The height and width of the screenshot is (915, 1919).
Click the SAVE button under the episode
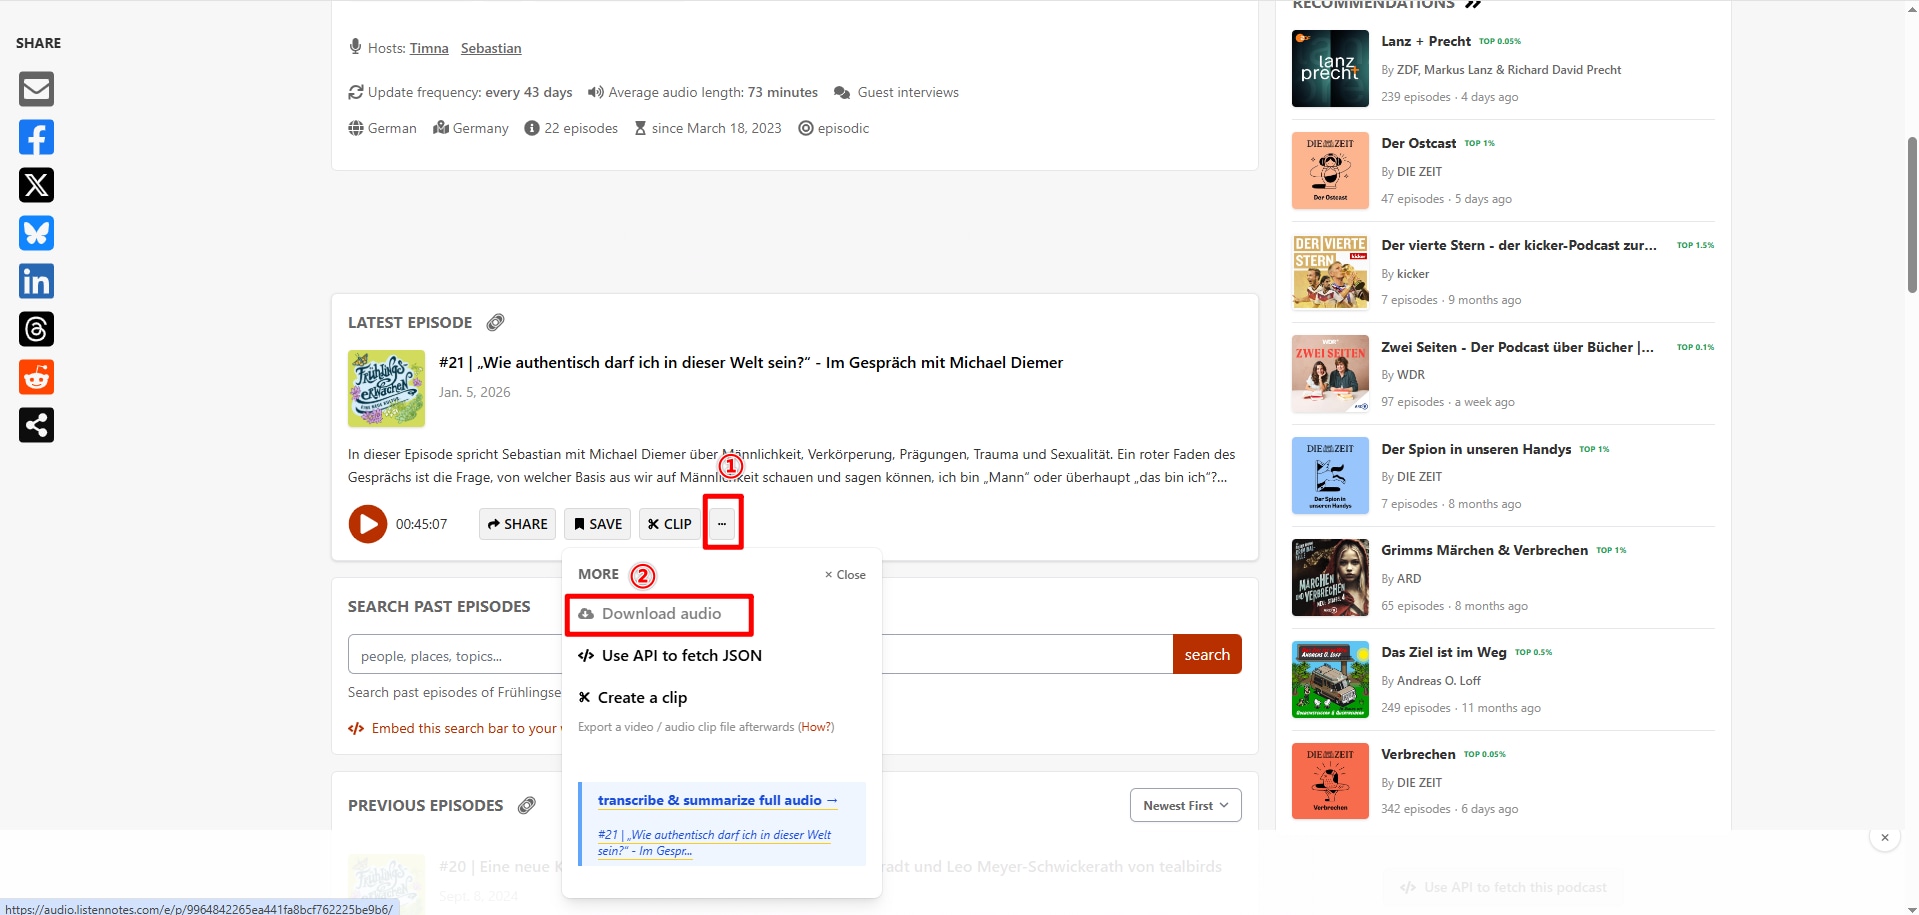[597, 523]
